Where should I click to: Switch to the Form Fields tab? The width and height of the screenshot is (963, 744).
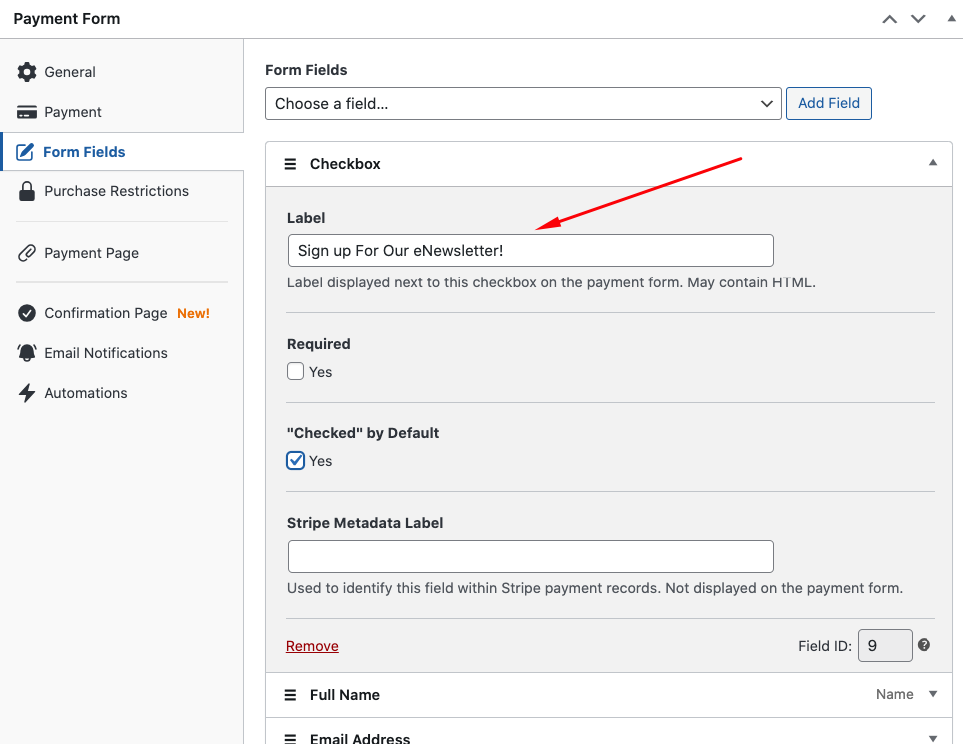[x=84, y=152]
